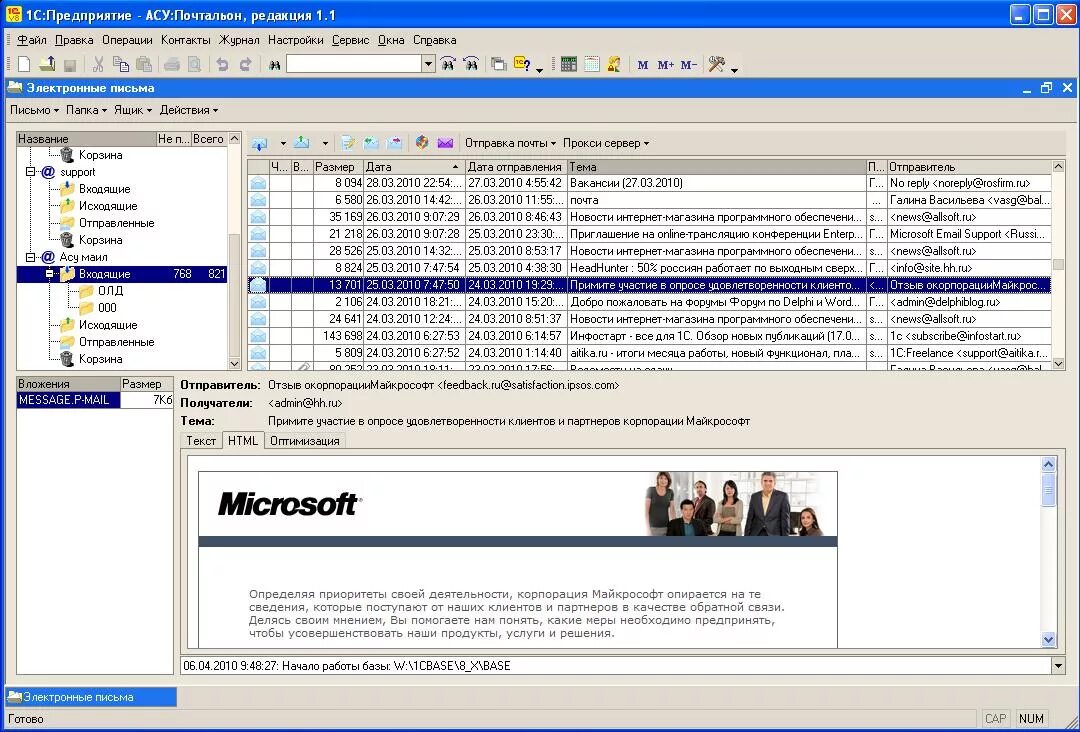The width and height of the screenshot is (1080, 732).
Task: Open the Прокси сервер dropdown
Action: tap(605, 143)
